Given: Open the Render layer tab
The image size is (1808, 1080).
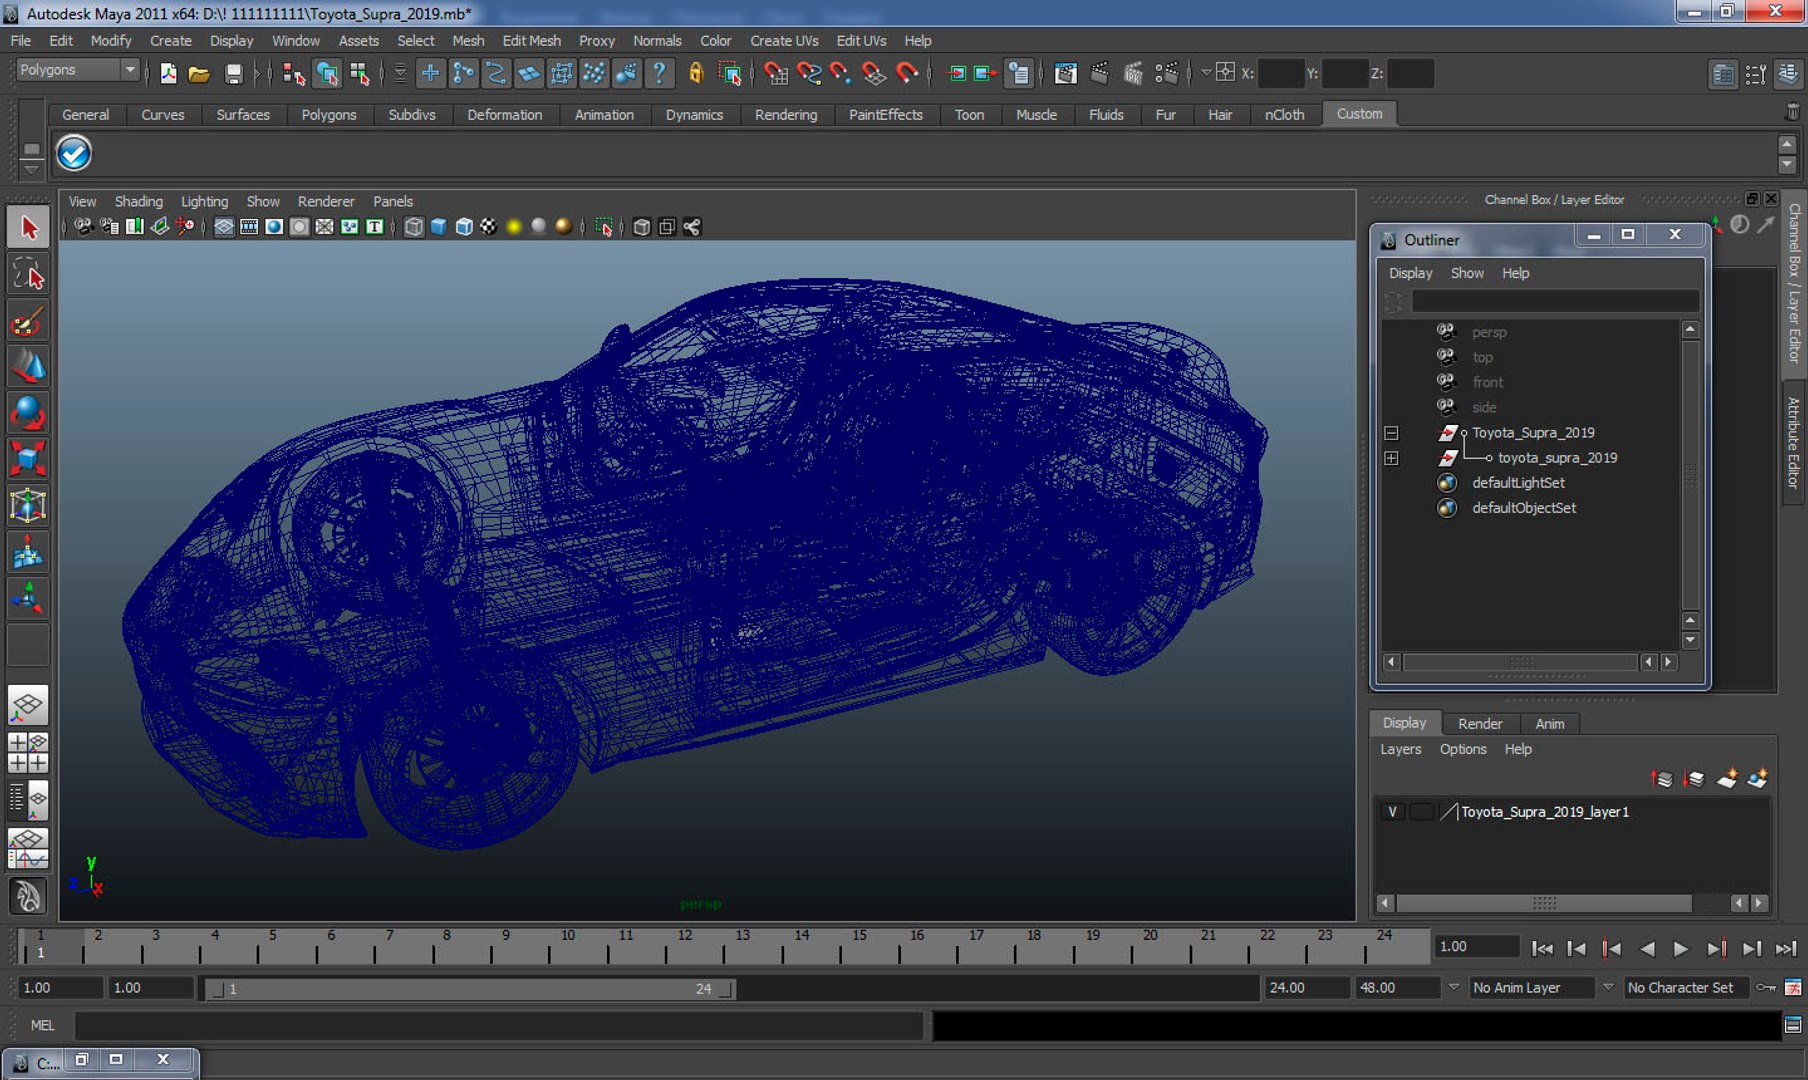Looking at the screenshot, I should [x=1479, y=723].
